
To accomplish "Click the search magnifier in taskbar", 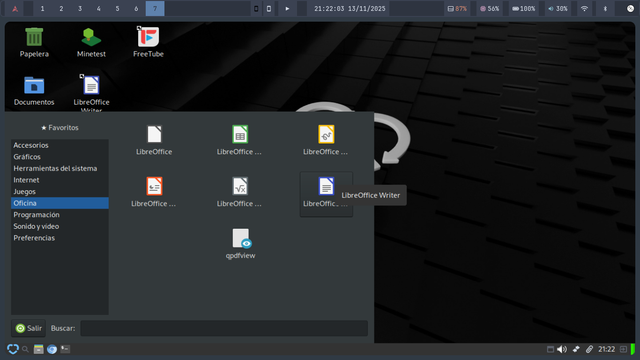I will pyautogui.click(x=25, y=349).
